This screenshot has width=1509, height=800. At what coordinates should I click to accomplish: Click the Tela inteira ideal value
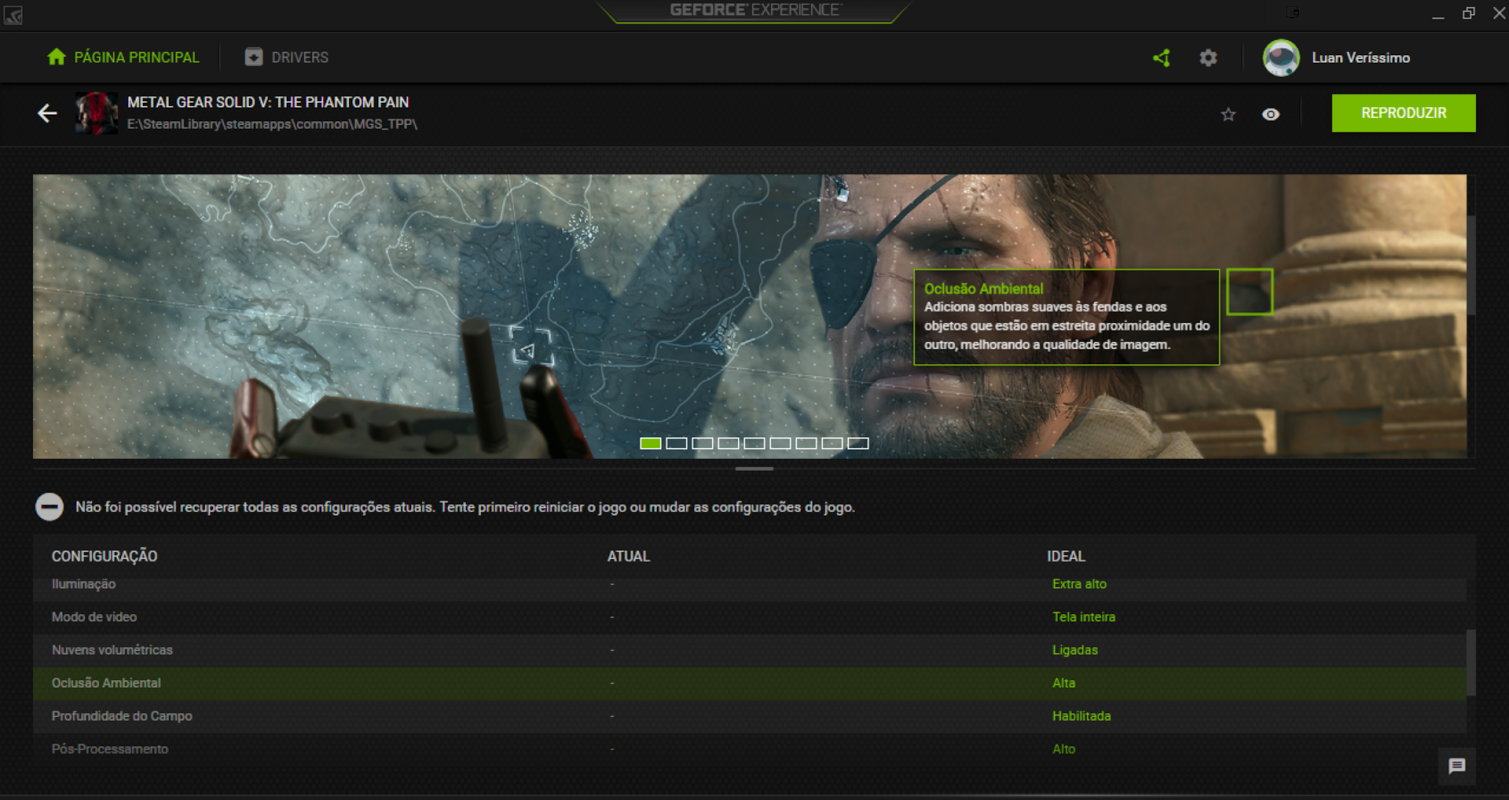click(1083, 617)
